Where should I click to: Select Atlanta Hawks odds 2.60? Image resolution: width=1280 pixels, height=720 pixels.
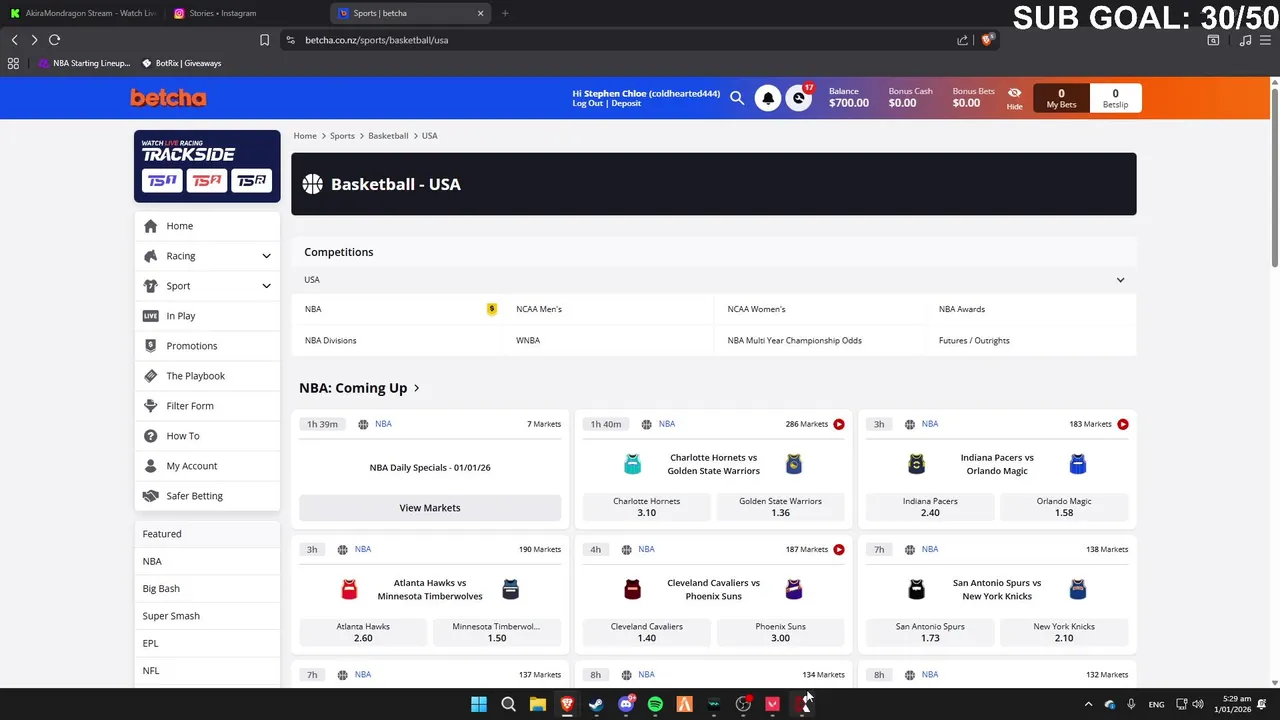363,632
